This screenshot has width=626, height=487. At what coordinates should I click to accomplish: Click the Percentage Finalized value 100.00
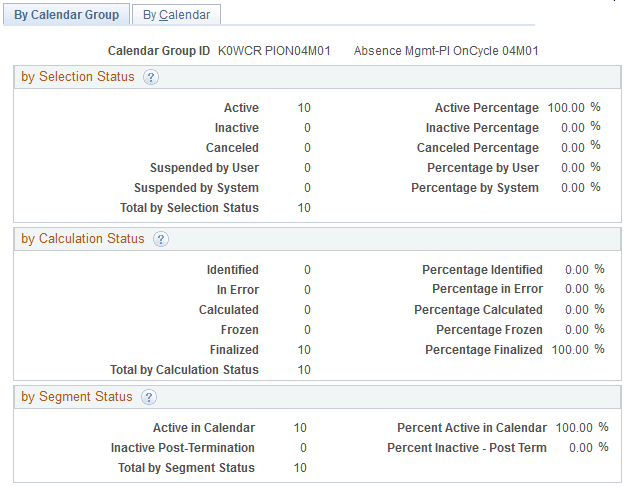coord(570,350)
